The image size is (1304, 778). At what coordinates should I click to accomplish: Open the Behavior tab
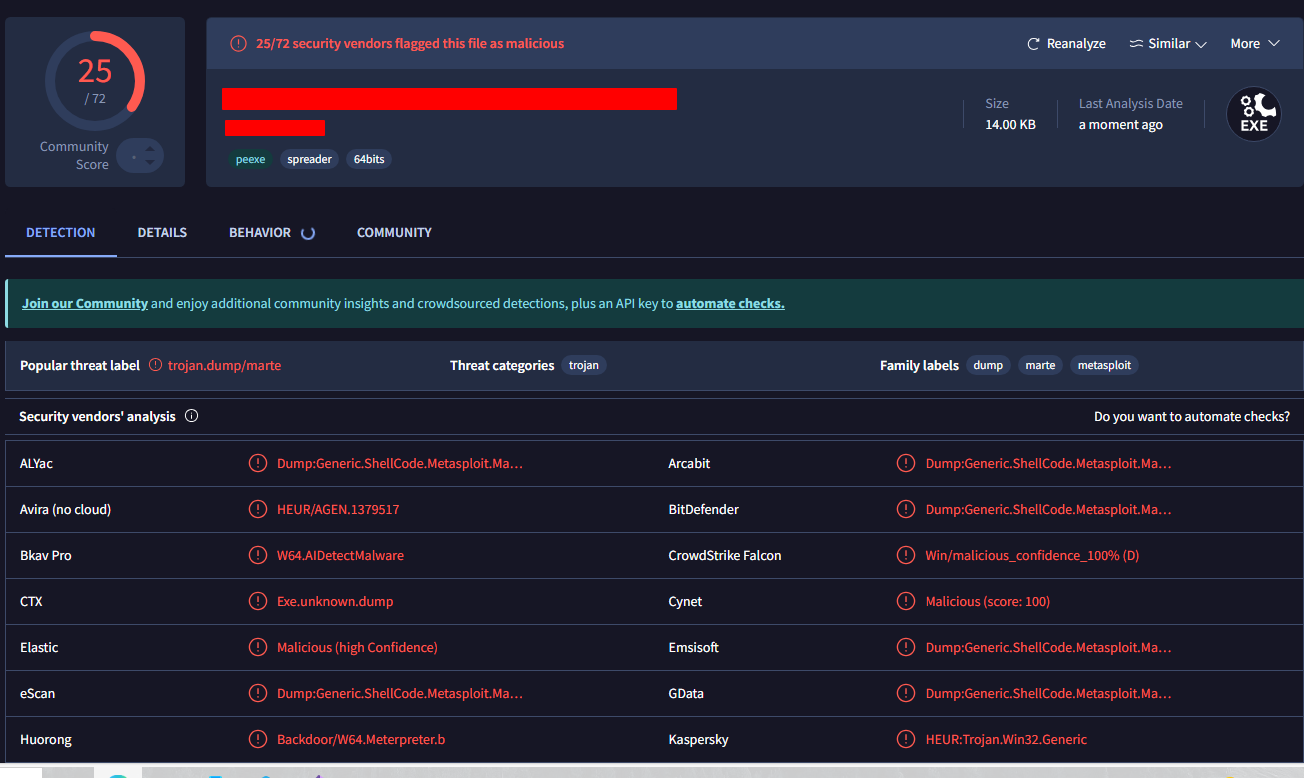(260, 233)
